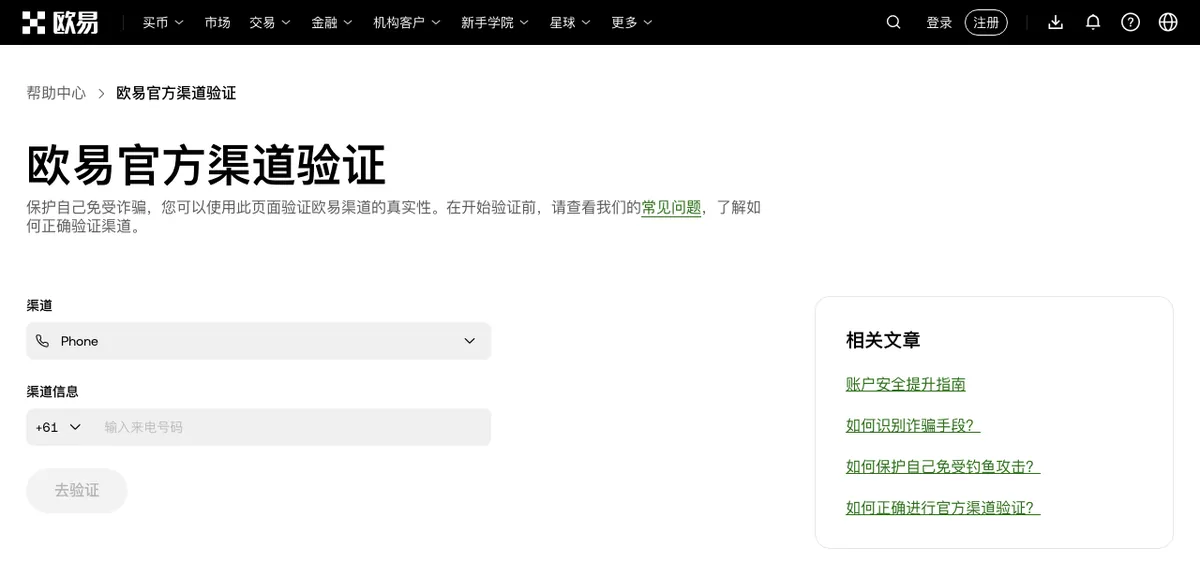This screenshot has width=1200, height=562.
Task: Open 如何正确进行官方渠道验证？ article
Action: click(x=943, y=507)
